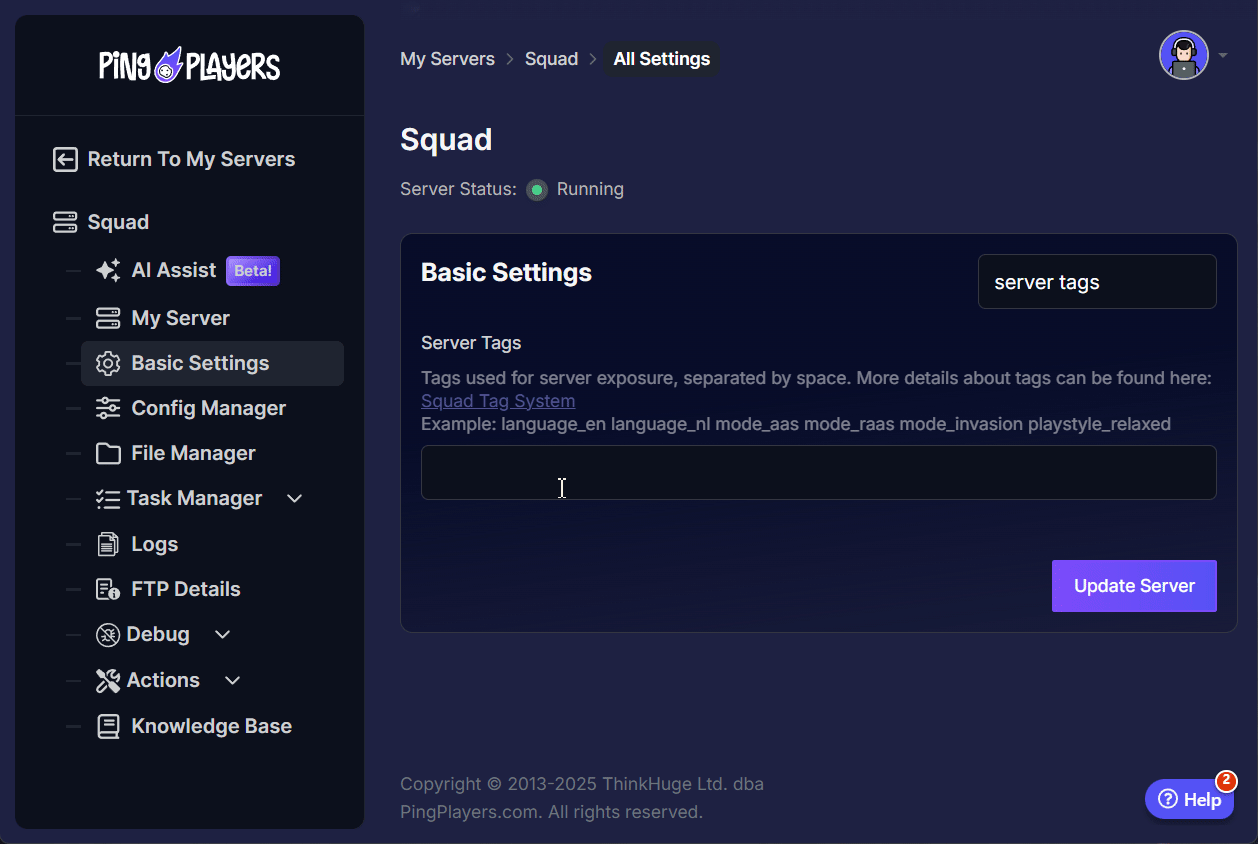Open the Help chat button
Image resolution: width=1258 pixels, height=844 pixels.
1190,799
